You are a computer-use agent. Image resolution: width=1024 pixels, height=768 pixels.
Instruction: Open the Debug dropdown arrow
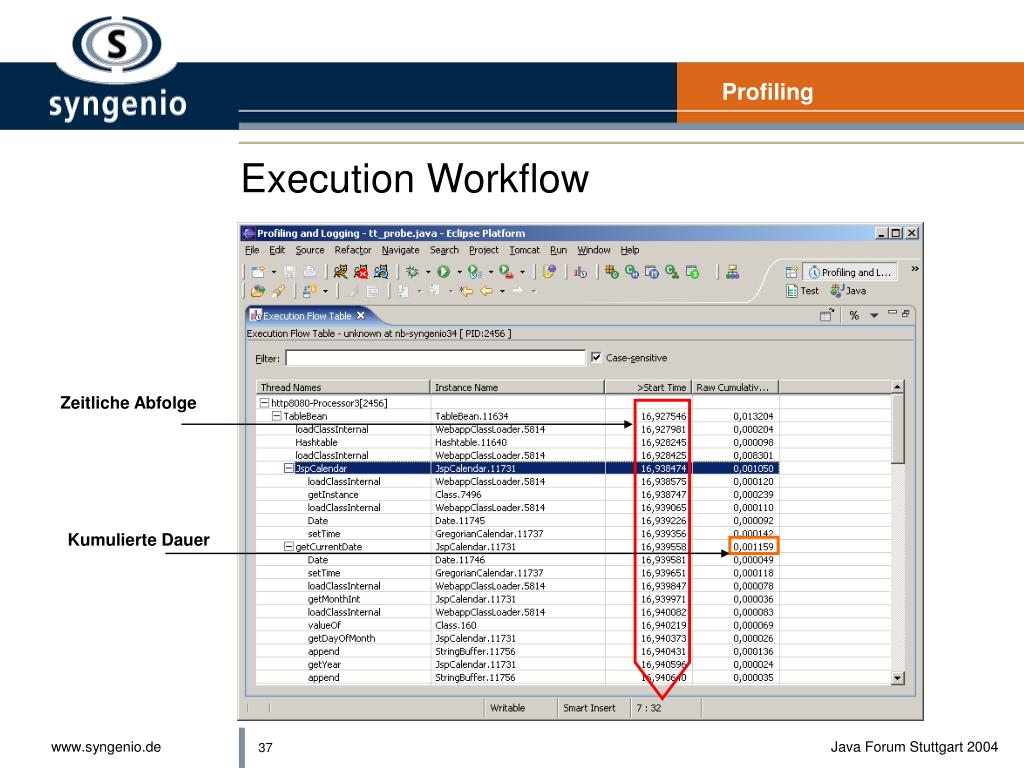428,272
